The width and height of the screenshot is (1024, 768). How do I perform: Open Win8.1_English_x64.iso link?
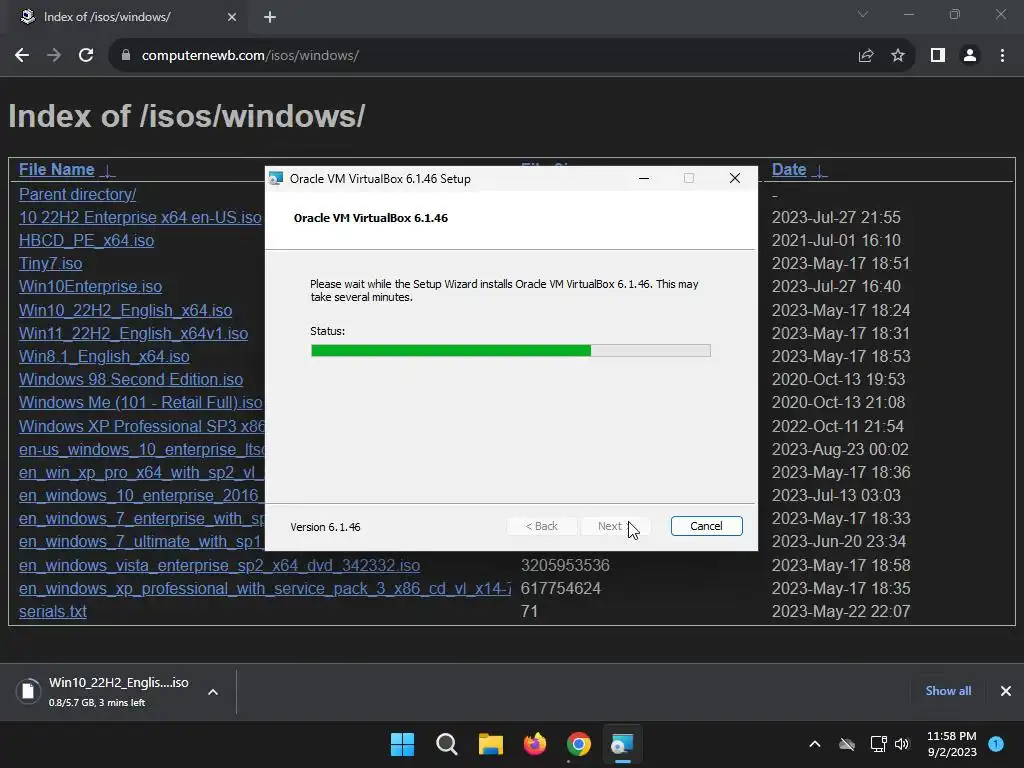104,356
